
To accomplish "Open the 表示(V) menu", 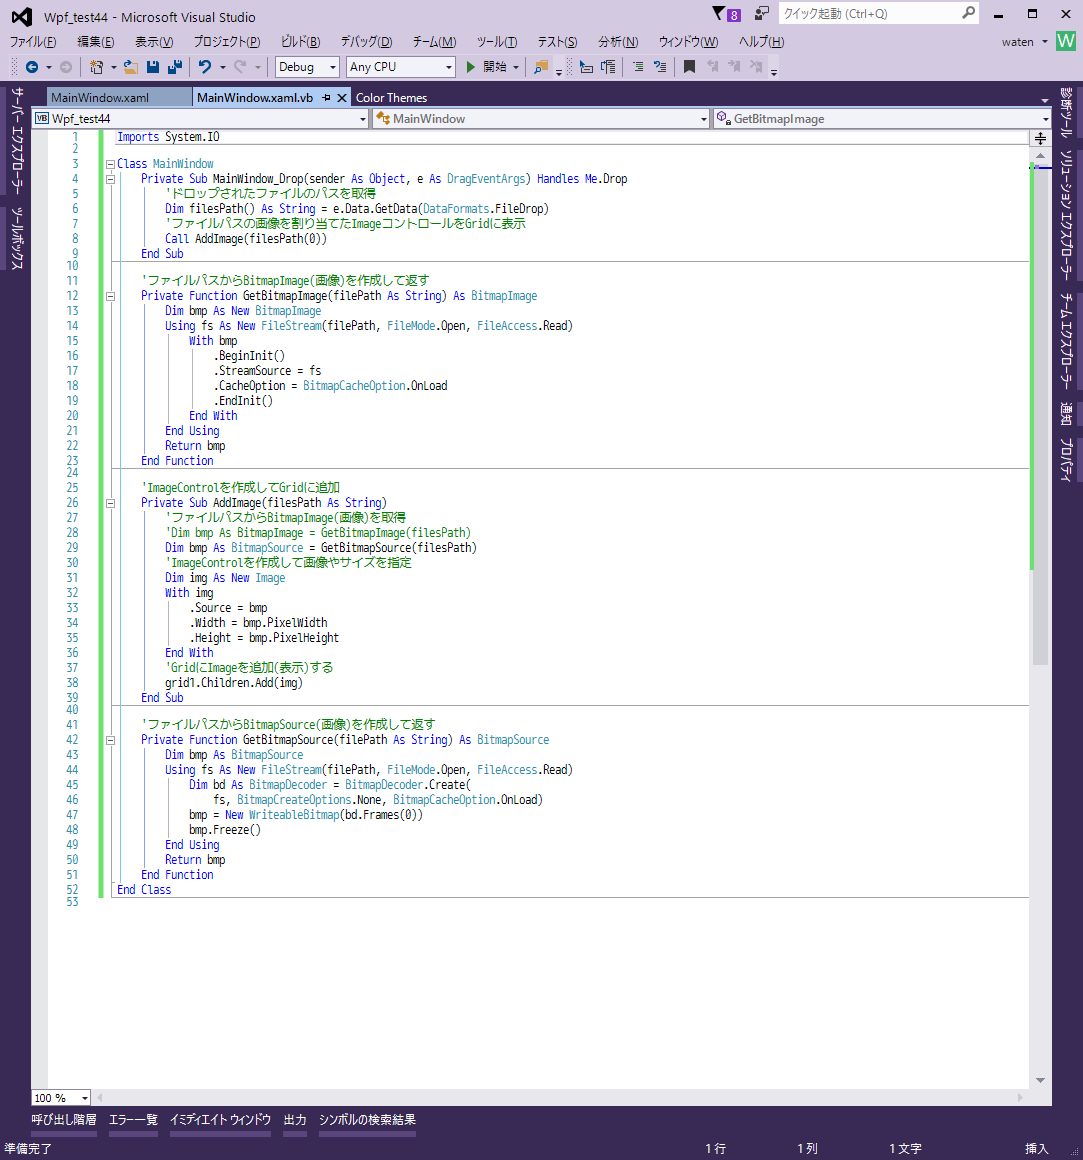I will tap(154, 41).
